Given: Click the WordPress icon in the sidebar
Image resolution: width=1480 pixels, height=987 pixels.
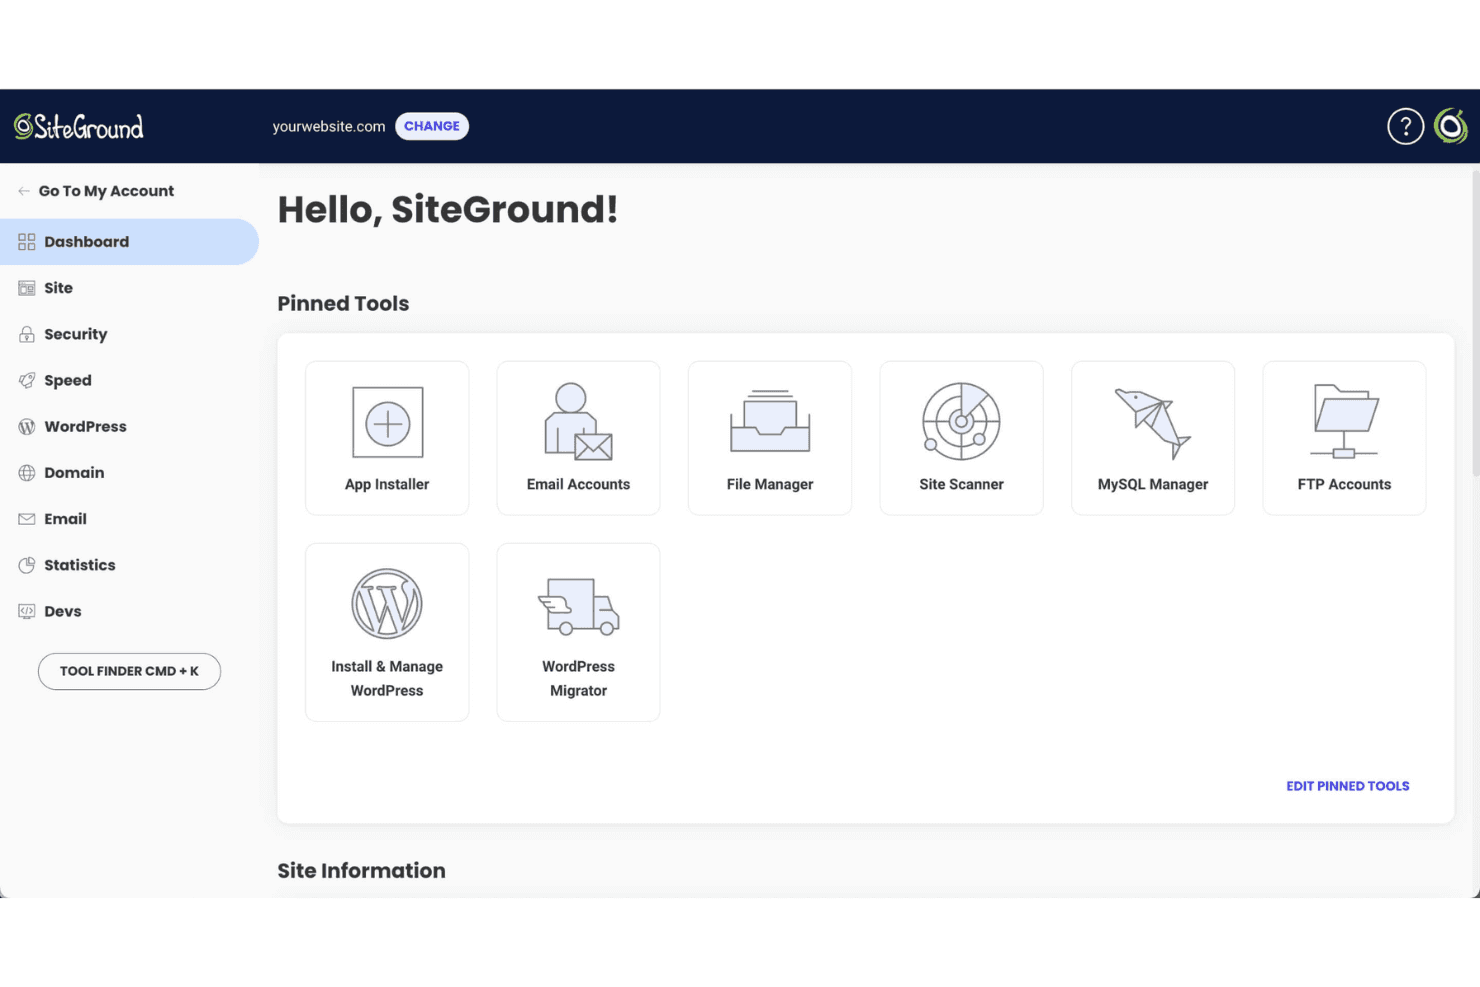Looking at the screenshot, I should click(27, 427).
